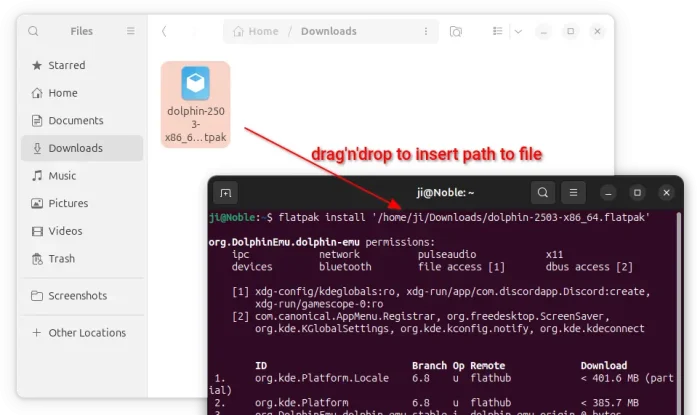Open Pictures folder in sidebar
This screenshot has width=700, height=415.
82,203
